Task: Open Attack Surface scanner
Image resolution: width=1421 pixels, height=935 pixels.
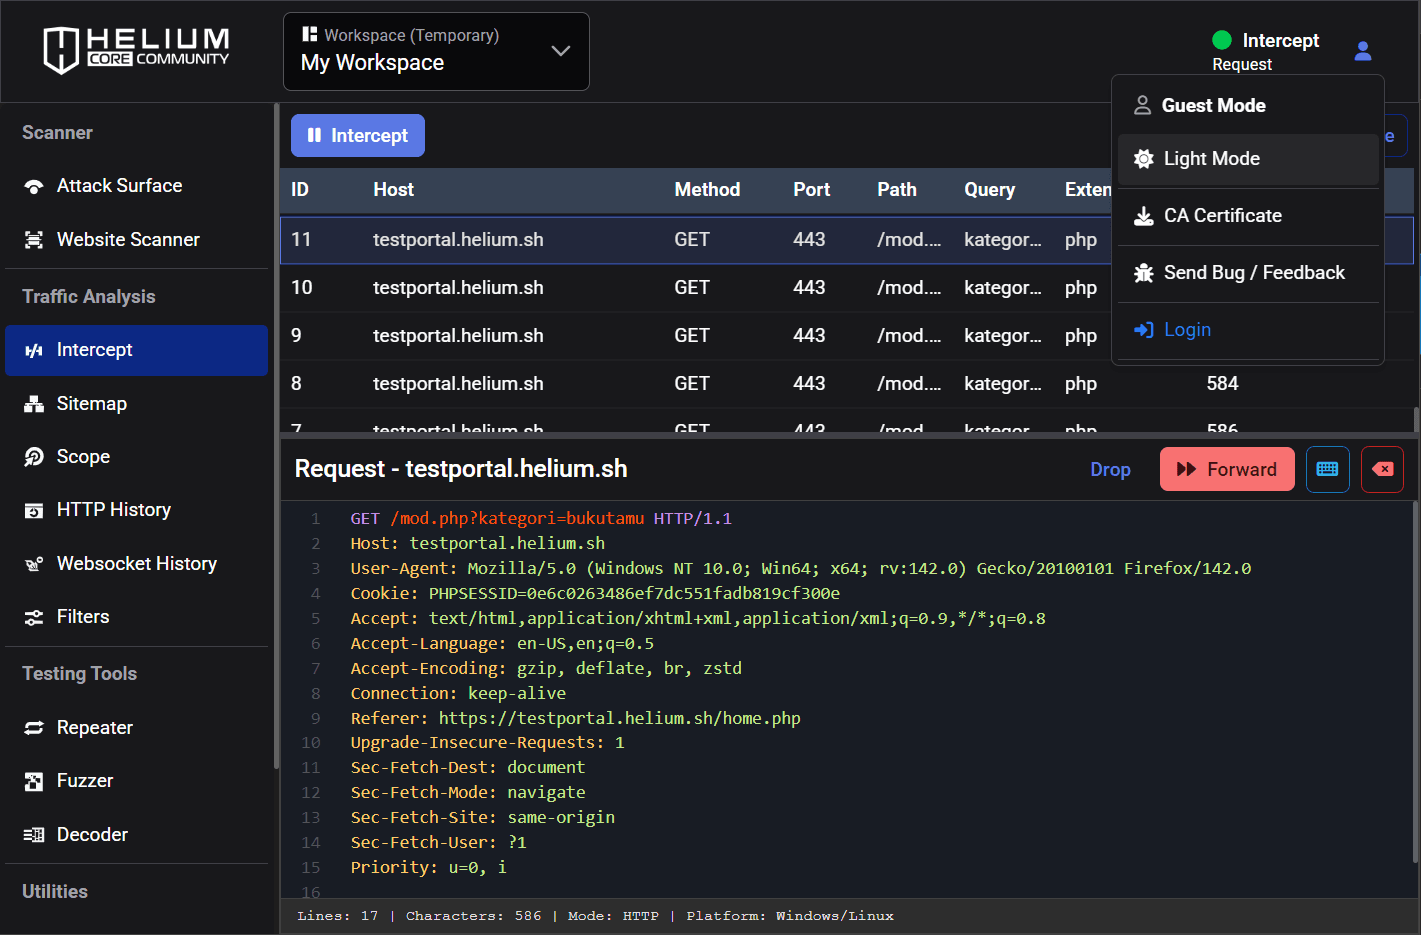Action: point(119,186)
